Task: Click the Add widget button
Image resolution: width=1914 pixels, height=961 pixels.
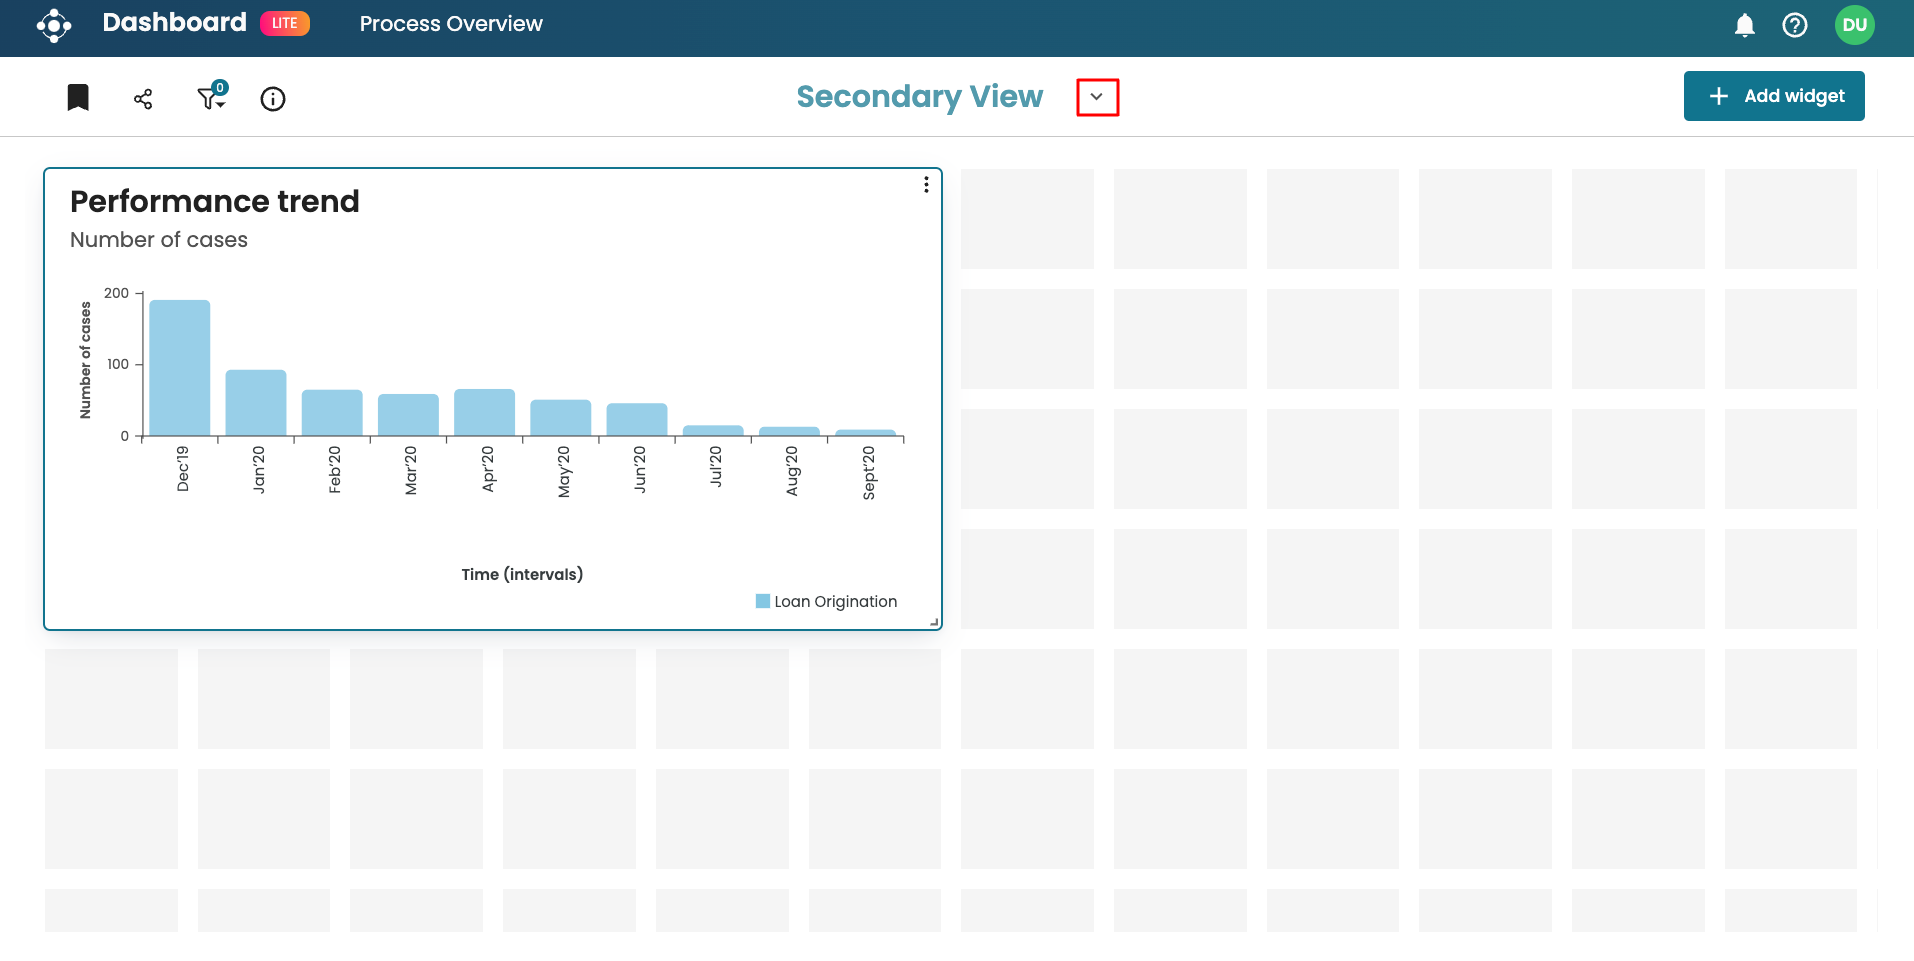Action: coord(1773,96)
